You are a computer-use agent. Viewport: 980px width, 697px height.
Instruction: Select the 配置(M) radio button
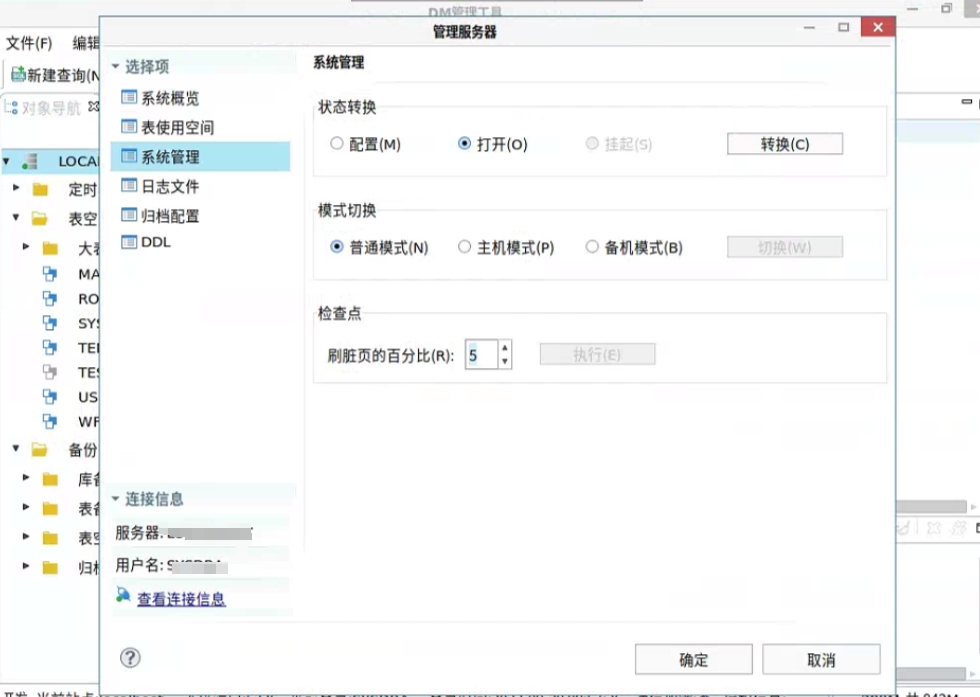[337, 144]
